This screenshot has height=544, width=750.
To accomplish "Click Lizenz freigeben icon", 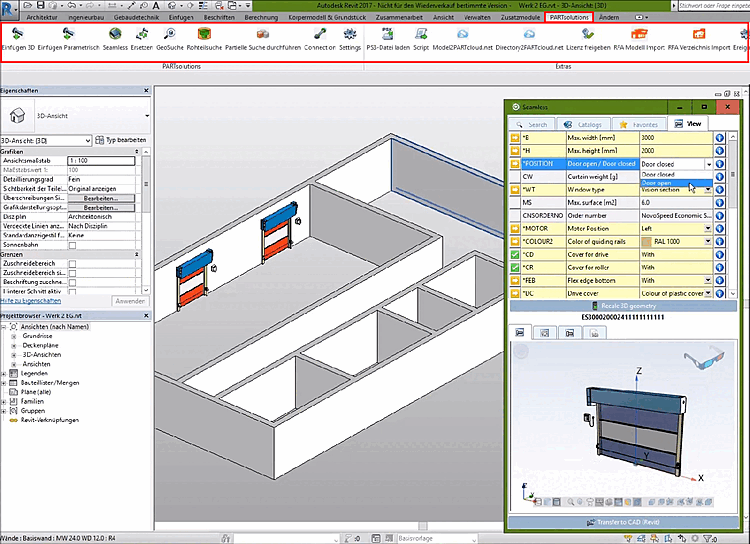I will coord(588,33).
